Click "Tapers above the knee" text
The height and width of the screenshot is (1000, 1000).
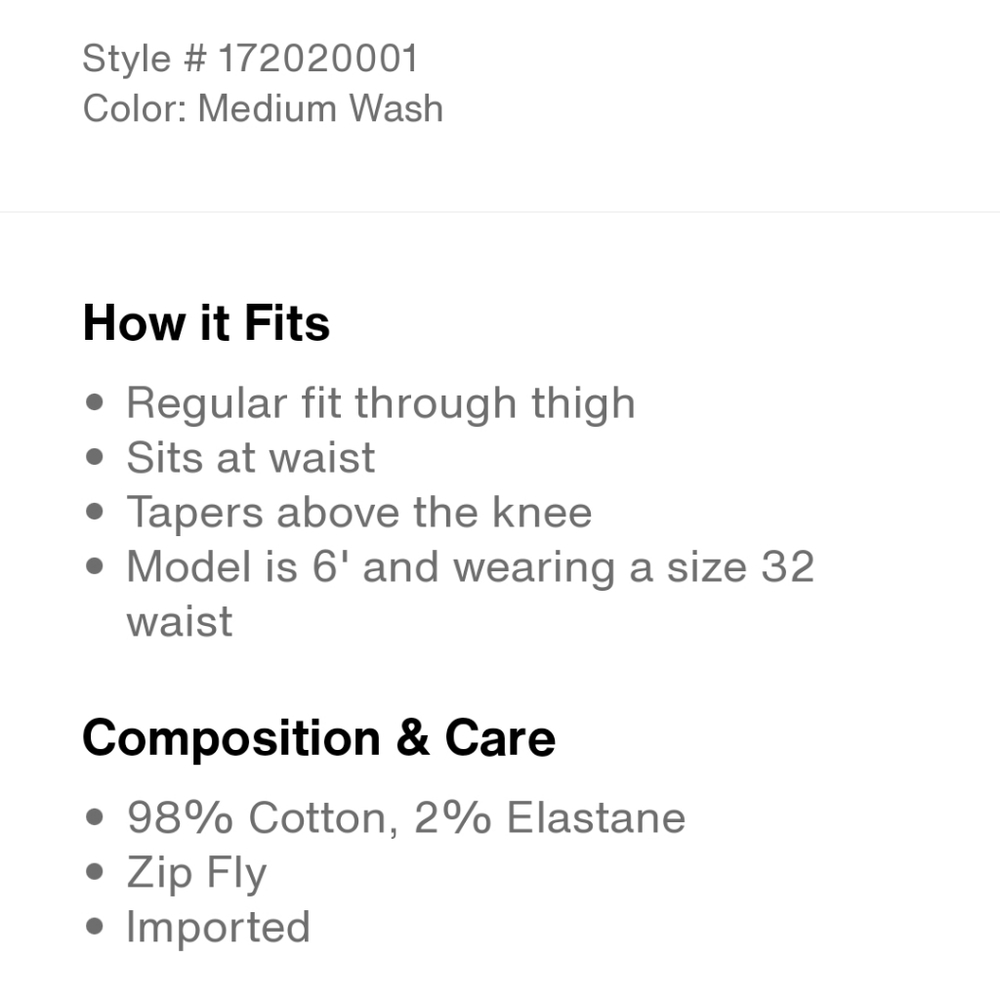pos(358,512)
